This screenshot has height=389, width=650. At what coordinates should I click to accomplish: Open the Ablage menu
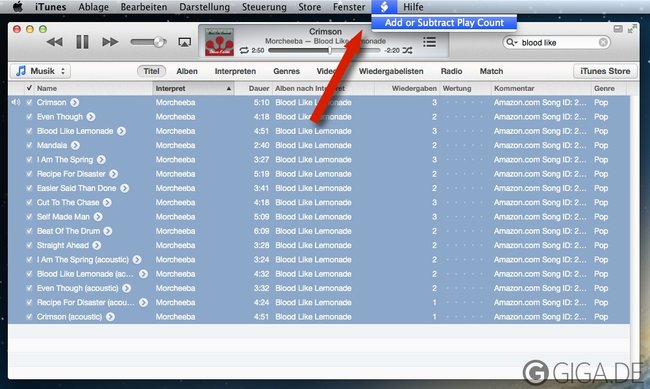tap(93, 7)
